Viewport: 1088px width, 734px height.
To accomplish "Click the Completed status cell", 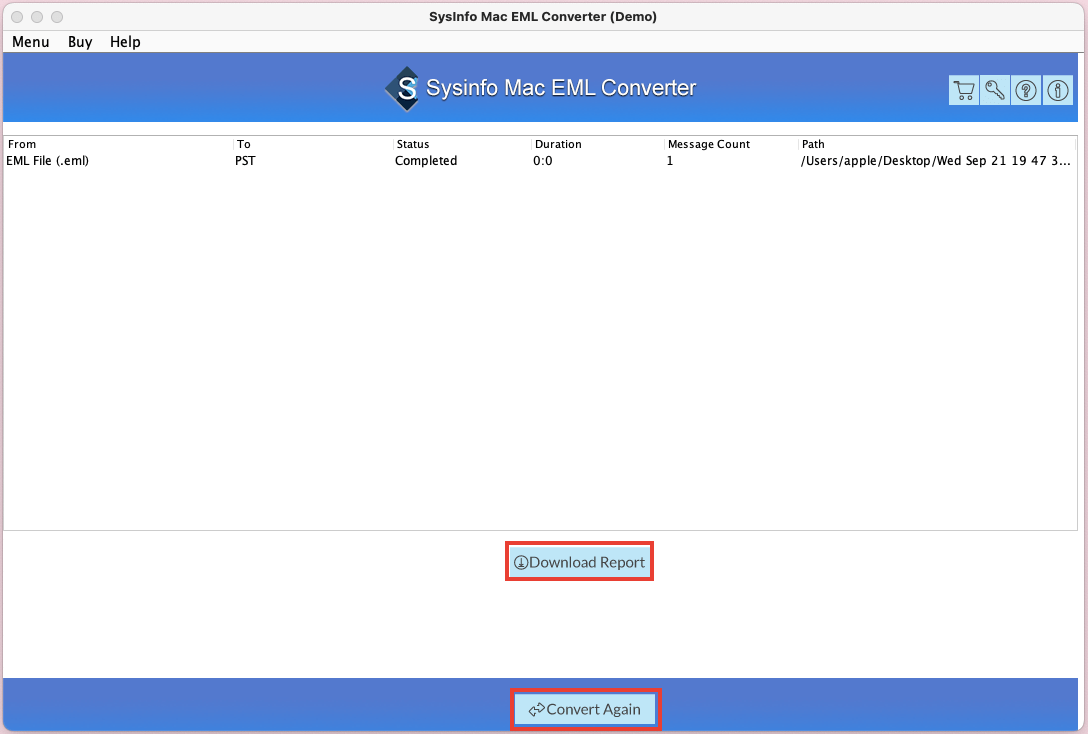I will pos(426,161).
